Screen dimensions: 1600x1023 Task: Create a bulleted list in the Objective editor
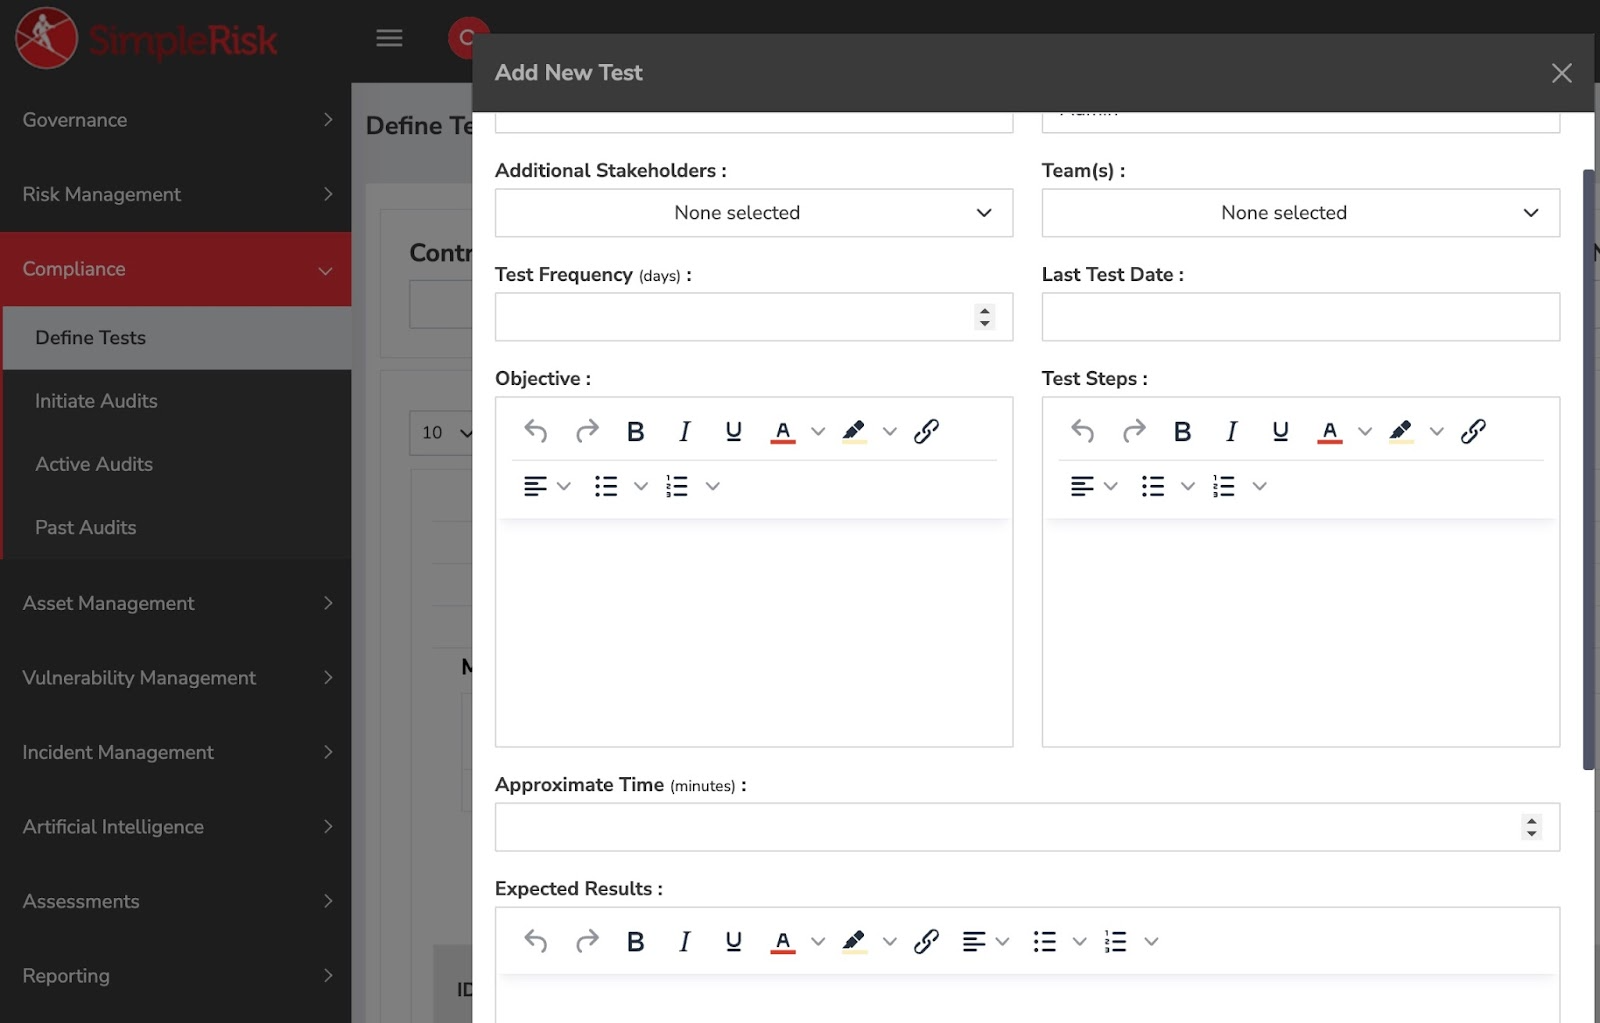(606, 486)
